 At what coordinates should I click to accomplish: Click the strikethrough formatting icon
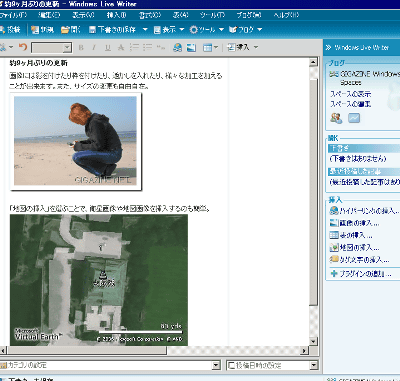(121, 48)
